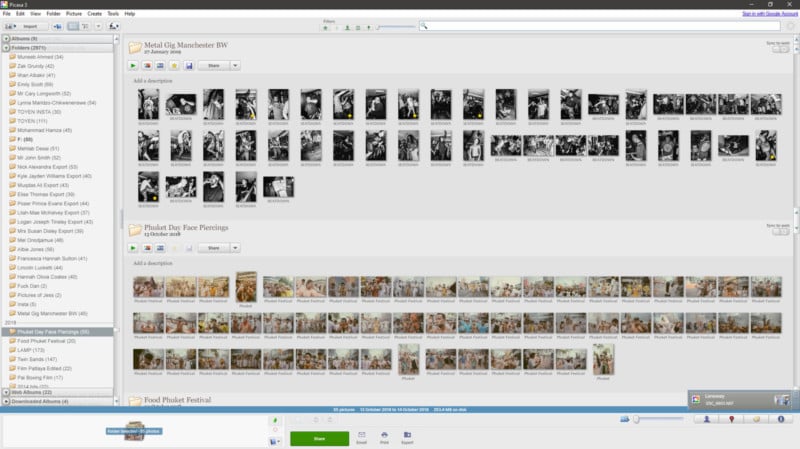Screen dimensions: 800x449
Task: Open the Tools menu
Action: pyautogui.click(x=113, y=14)
